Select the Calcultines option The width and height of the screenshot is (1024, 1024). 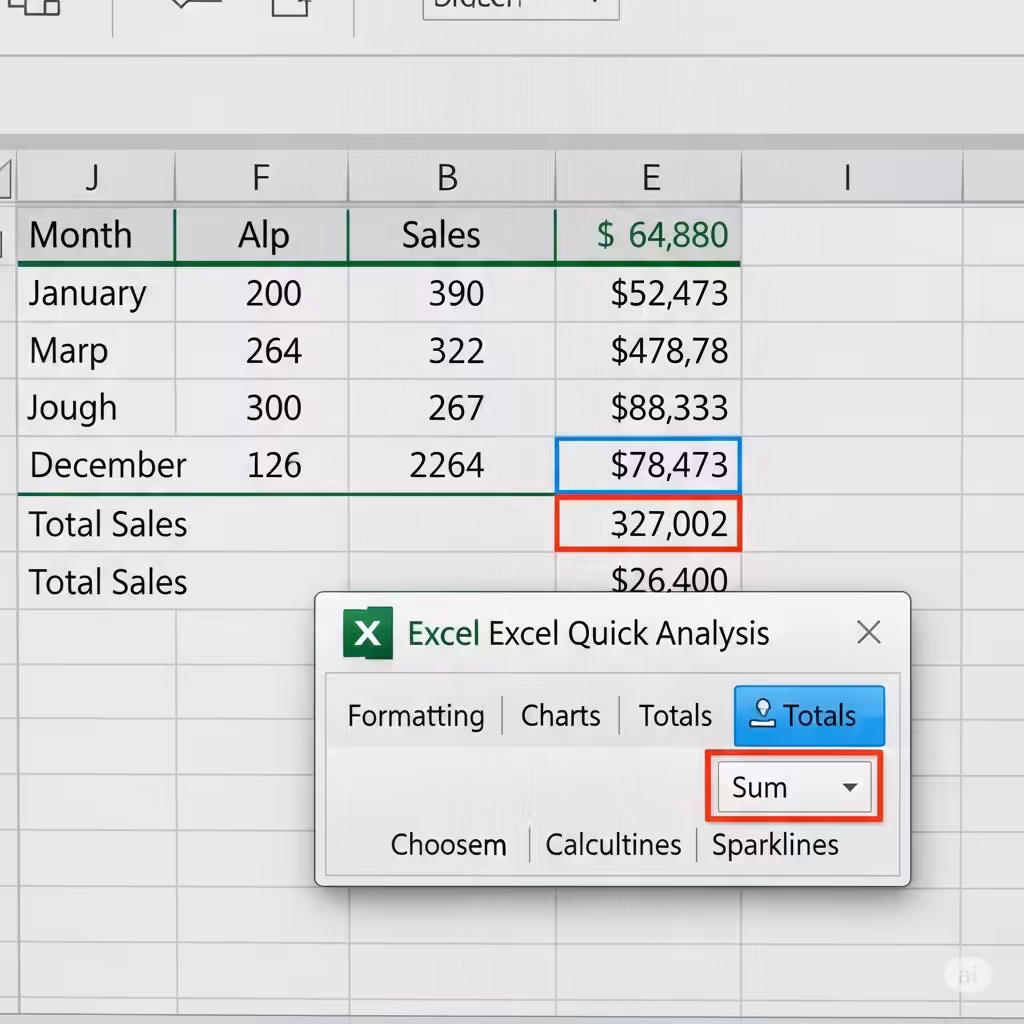613,845
